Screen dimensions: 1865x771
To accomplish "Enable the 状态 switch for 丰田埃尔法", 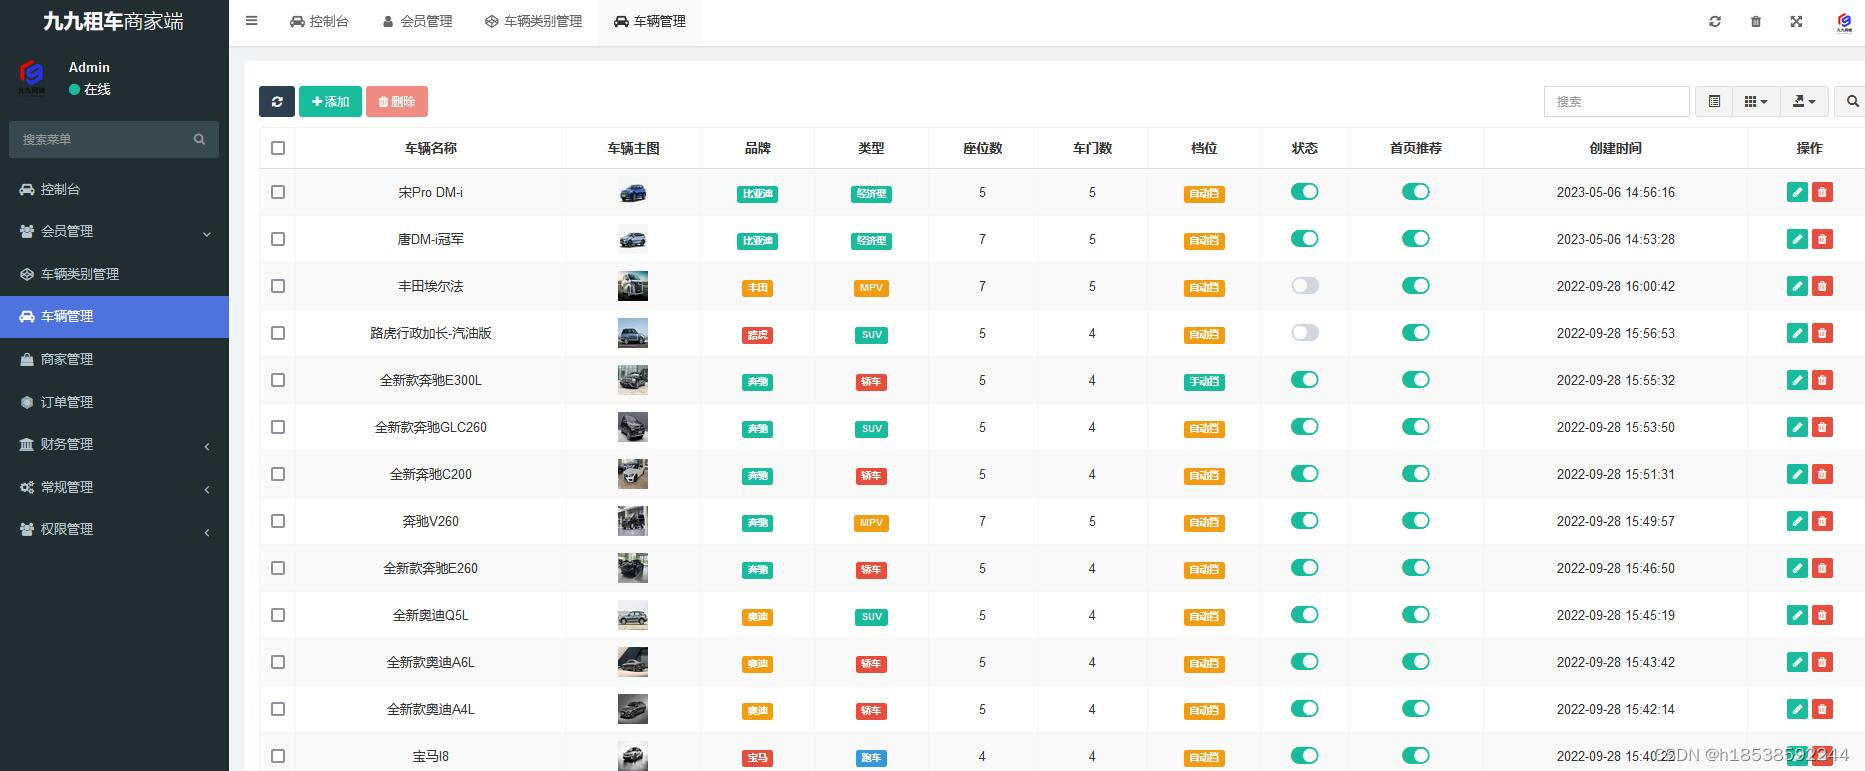I will pos(1305,286).
